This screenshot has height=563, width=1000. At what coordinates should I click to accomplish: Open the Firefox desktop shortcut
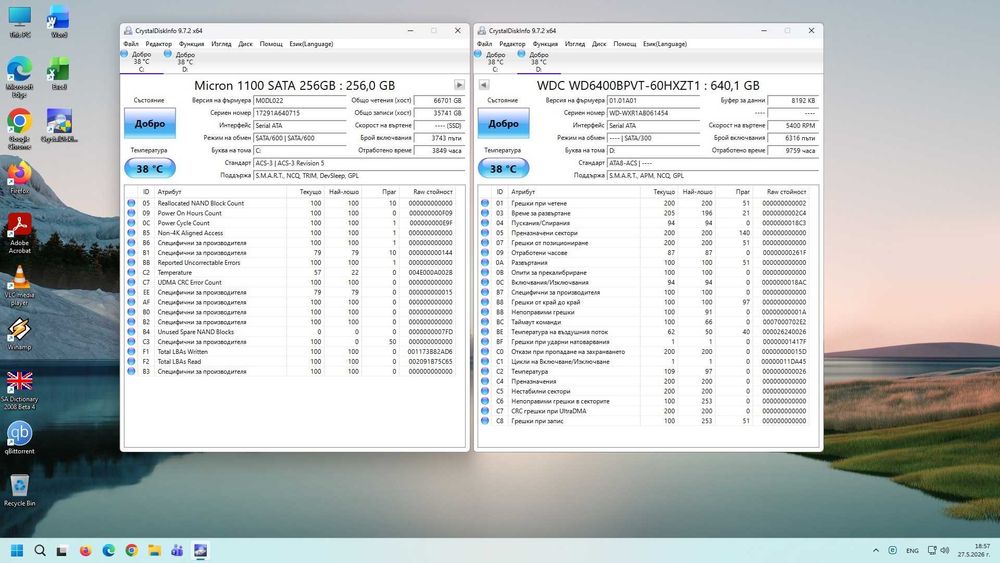pos(19,178)
